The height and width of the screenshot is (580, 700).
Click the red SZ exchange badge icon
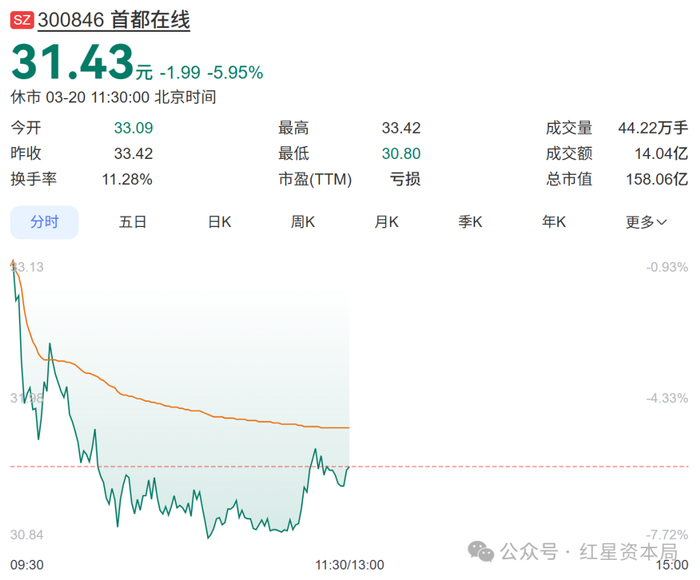[x=22, y=20]
